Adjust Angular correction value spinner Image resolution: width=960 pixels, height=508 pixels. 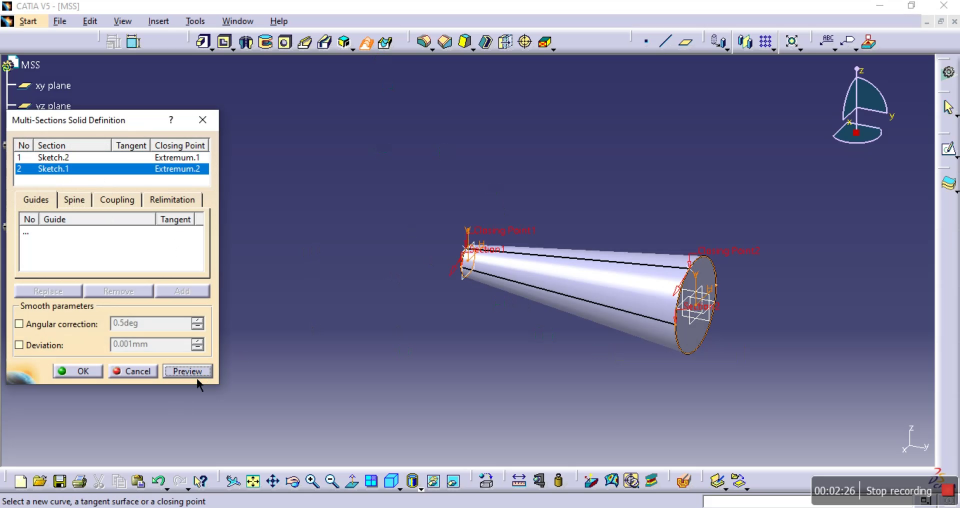(x=197, y=323)
